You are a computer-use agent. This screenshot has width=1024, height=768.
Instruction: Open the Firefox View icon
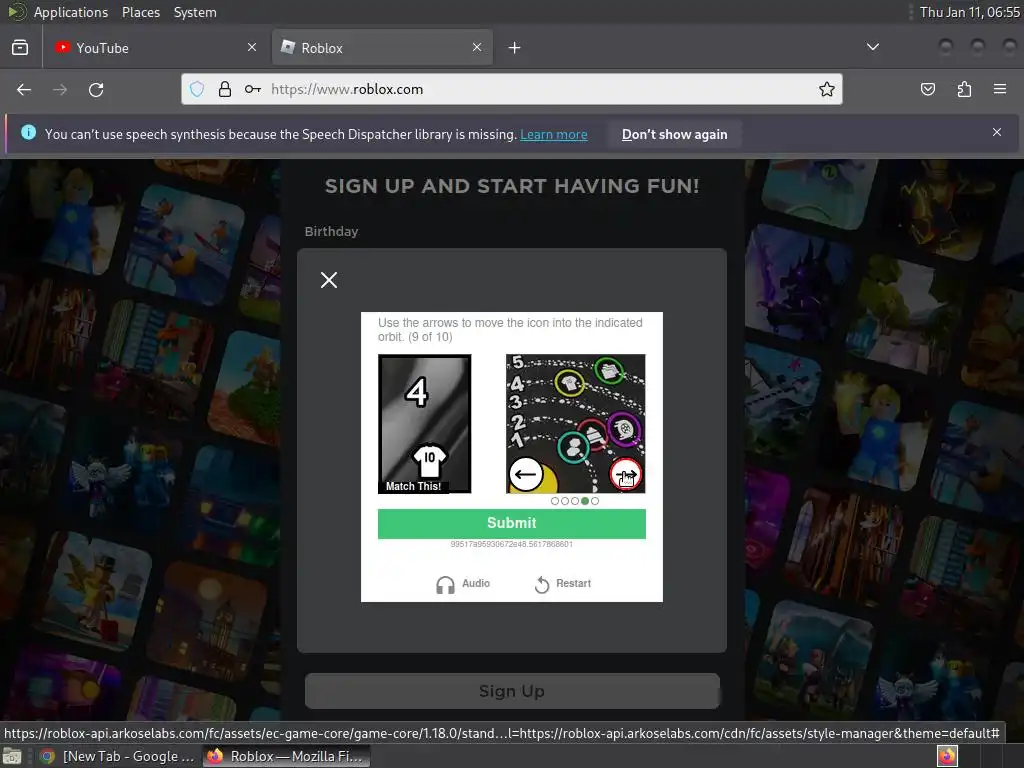(20, 47)
